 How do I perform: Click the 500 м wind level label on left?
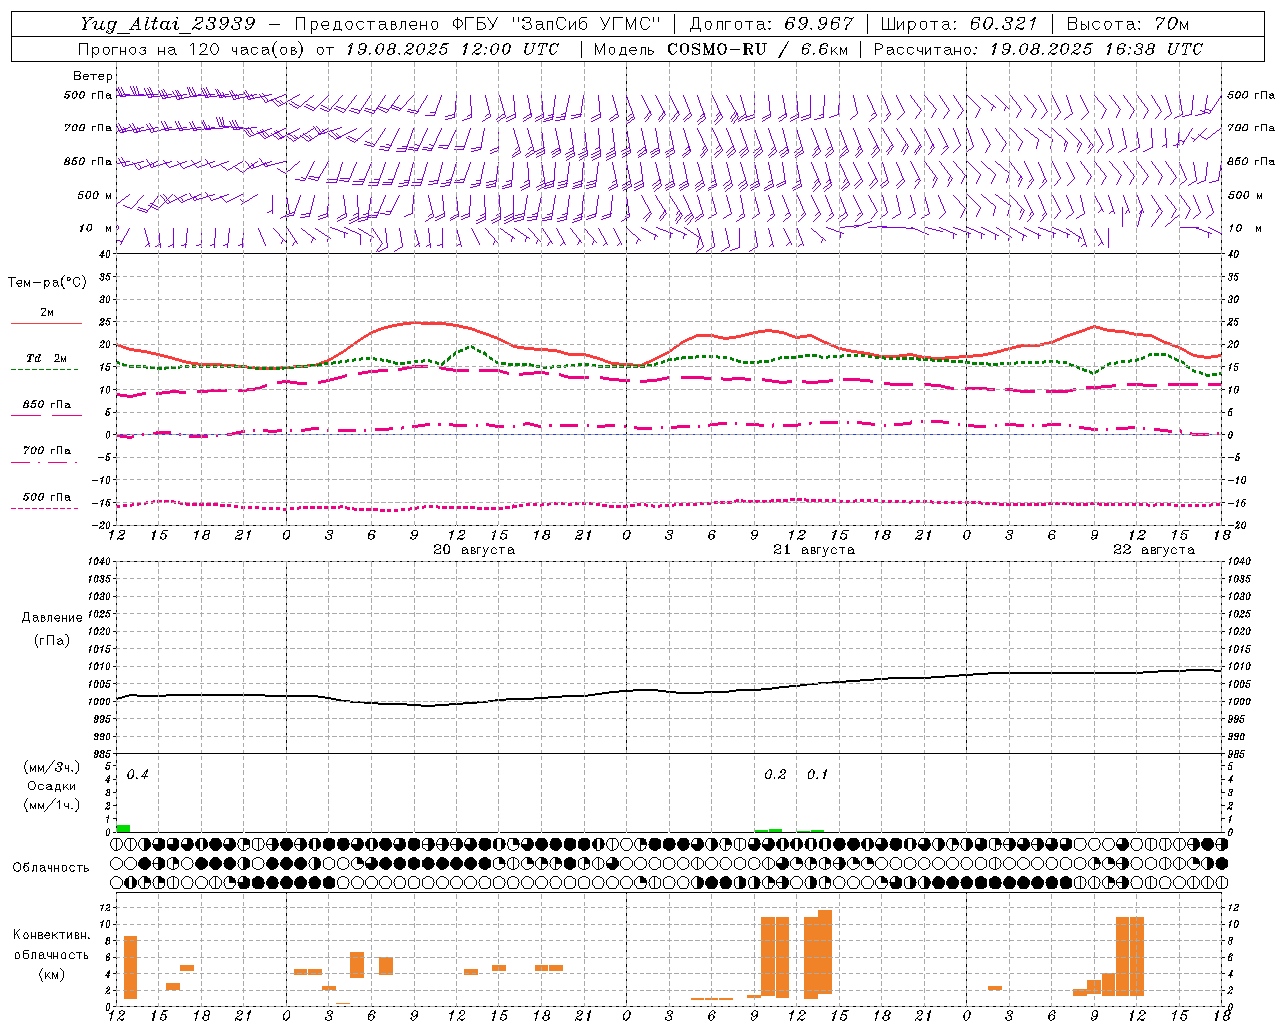click(95, 195)
